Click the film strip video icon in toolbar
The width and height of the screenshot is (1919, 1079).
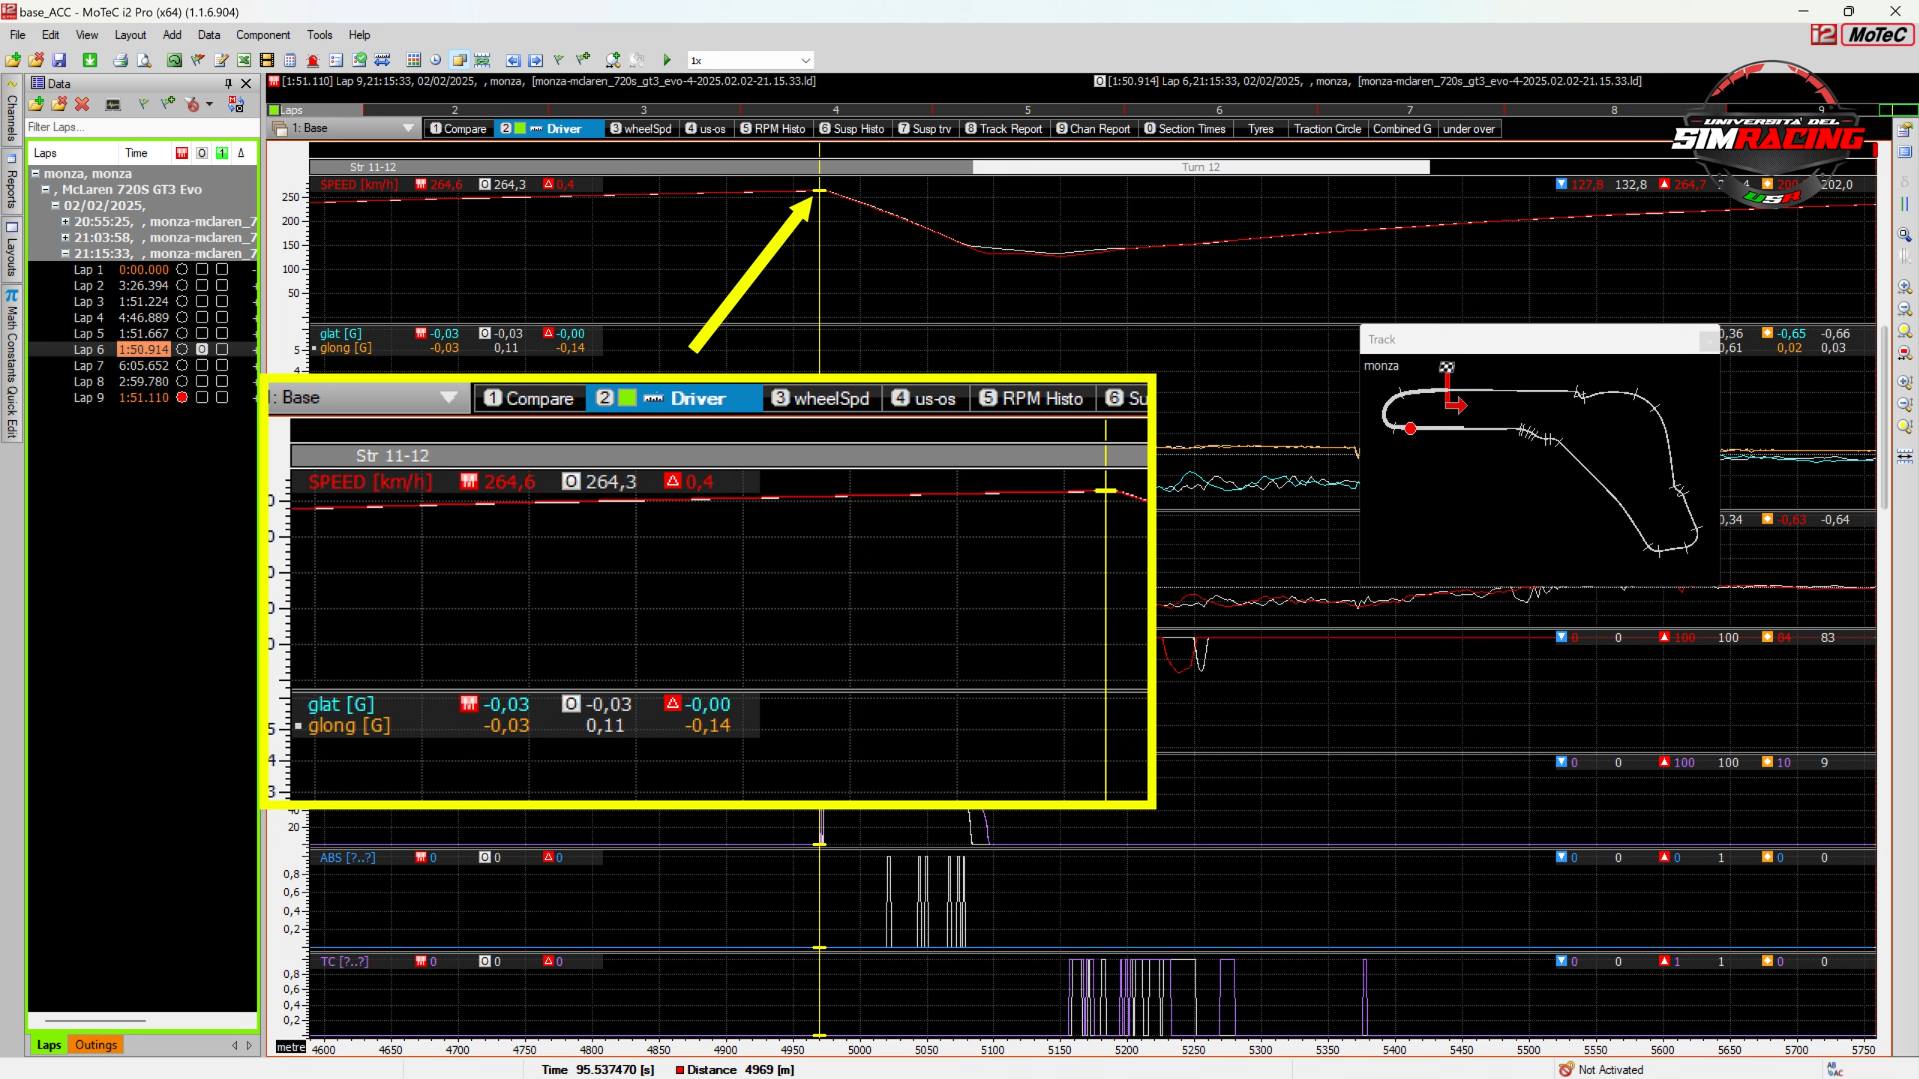267,60
